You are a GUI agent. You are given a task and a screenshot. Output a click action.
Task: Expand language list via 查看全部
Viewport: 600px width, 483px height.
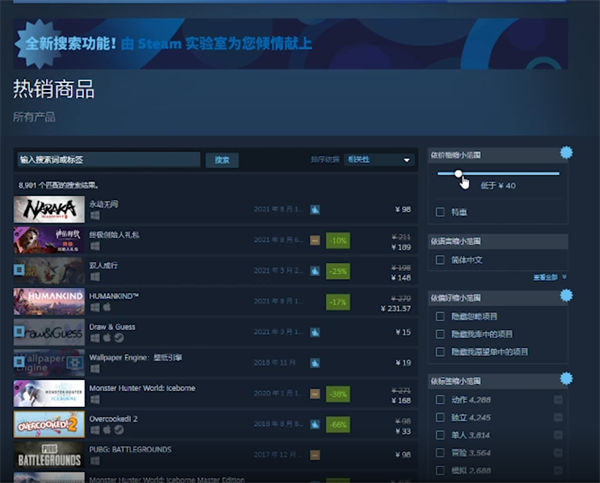coord(549,277)
